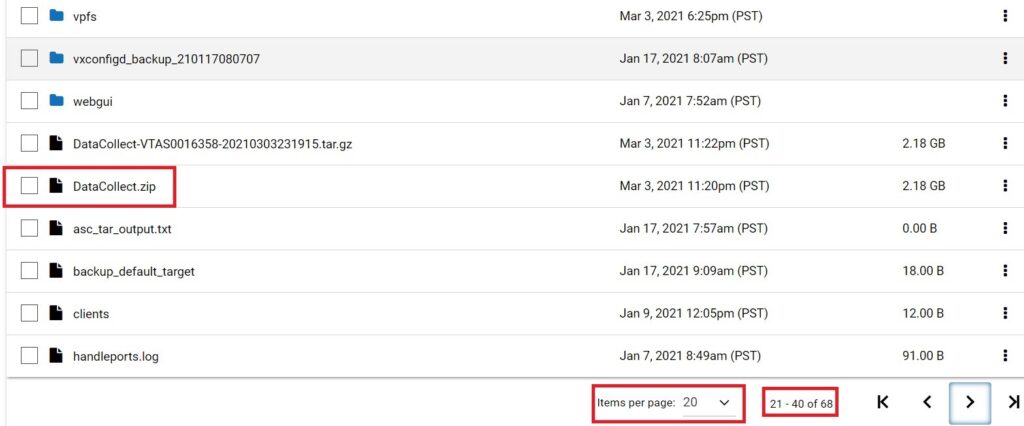Open DataCollect-VTAS0016358-20210303231915.tar.gz file
1024x426 pixels.
click(212, 144)
